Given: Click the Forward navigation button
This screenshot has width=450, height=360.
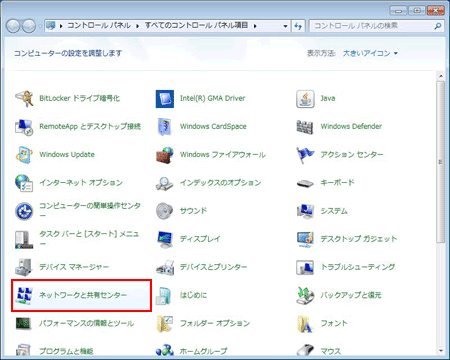Looking at the screenshot, I should tap(29, 26).
